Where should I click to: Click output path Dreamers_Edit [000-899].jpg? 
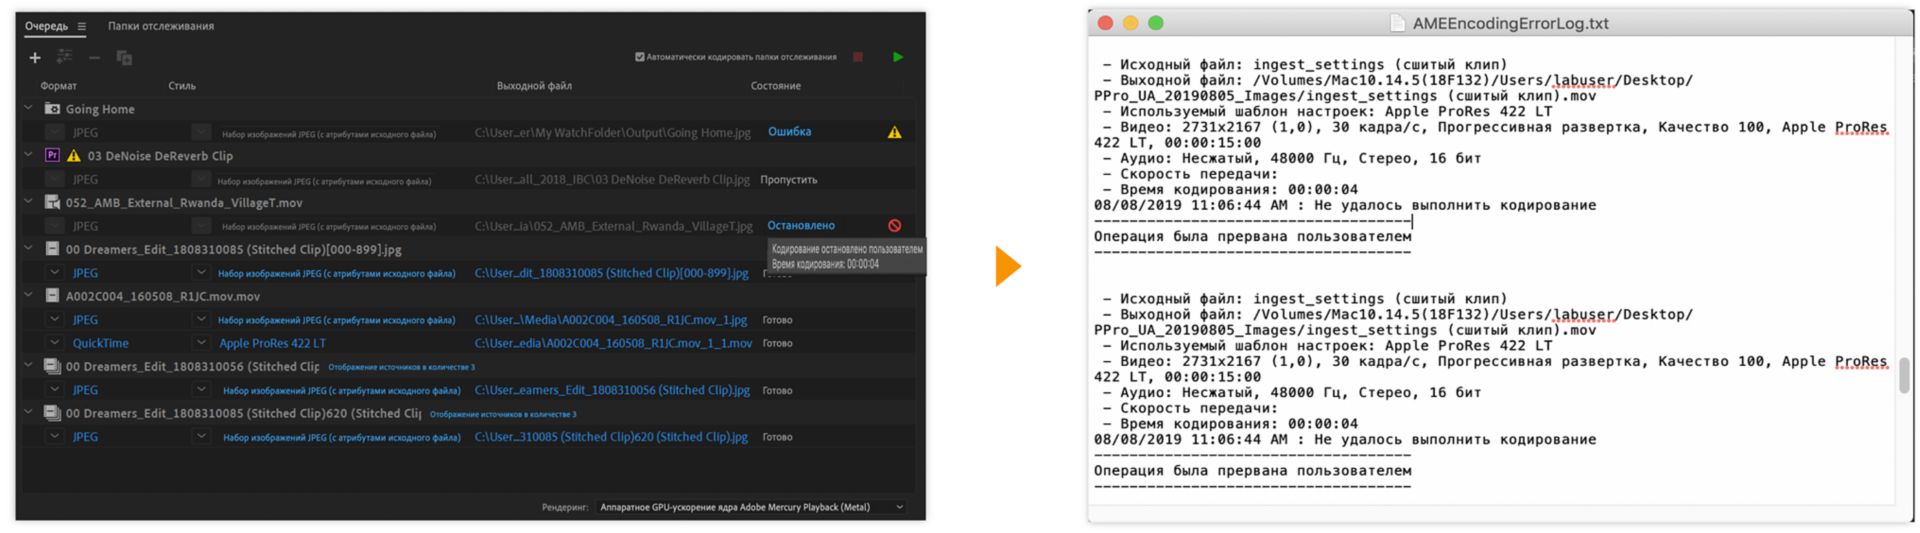611,273
